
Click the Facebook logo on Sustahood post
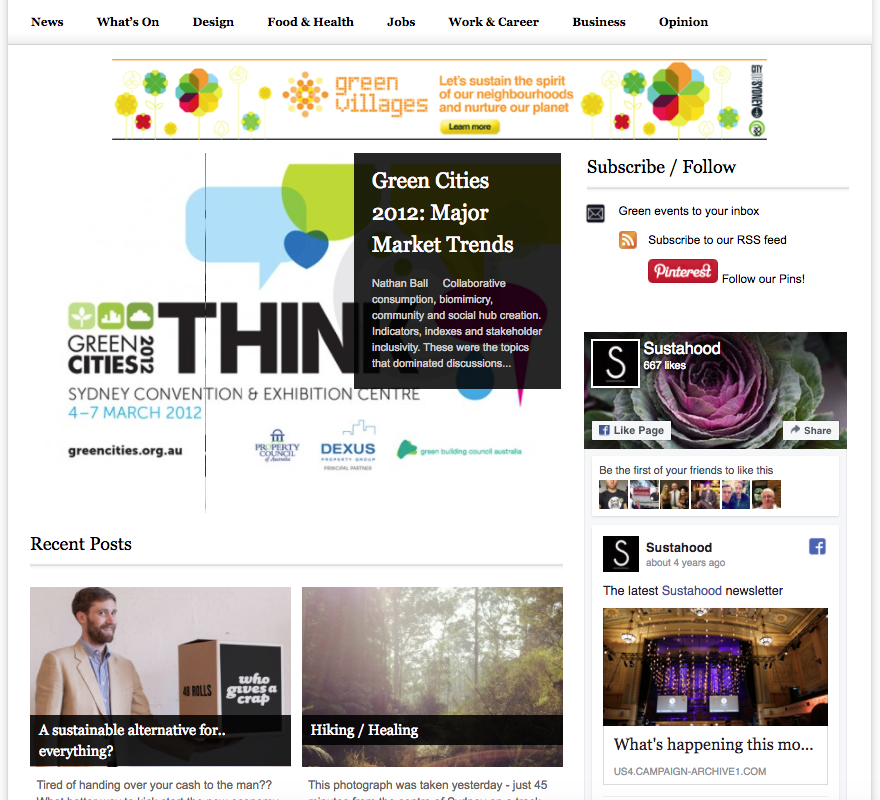pyautogui.click(x=817, y=547)
